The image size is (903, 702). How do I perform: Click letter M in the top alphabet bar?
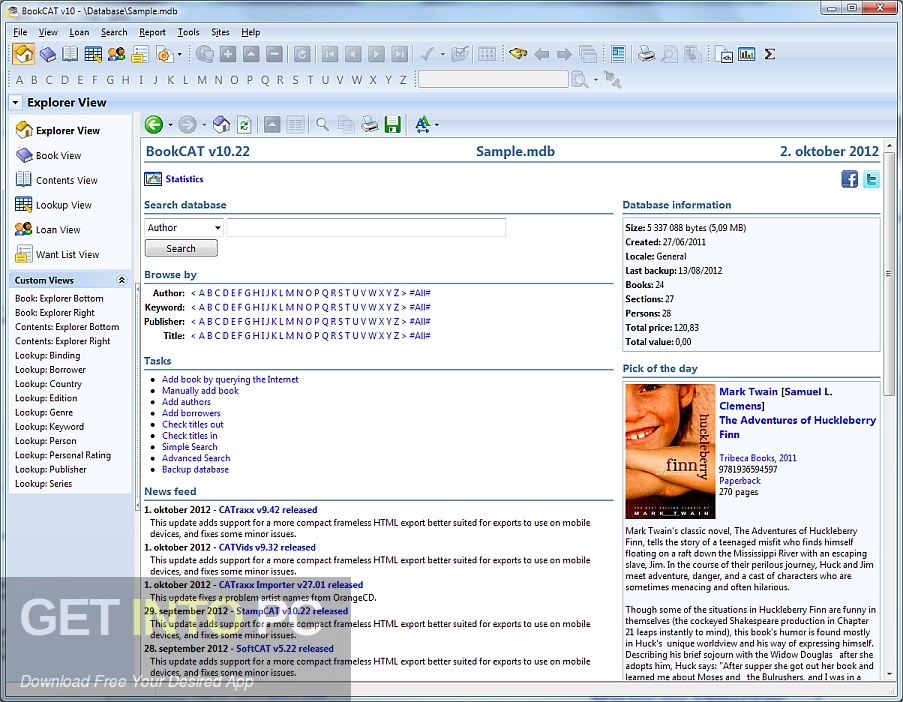tap(202, 80)
